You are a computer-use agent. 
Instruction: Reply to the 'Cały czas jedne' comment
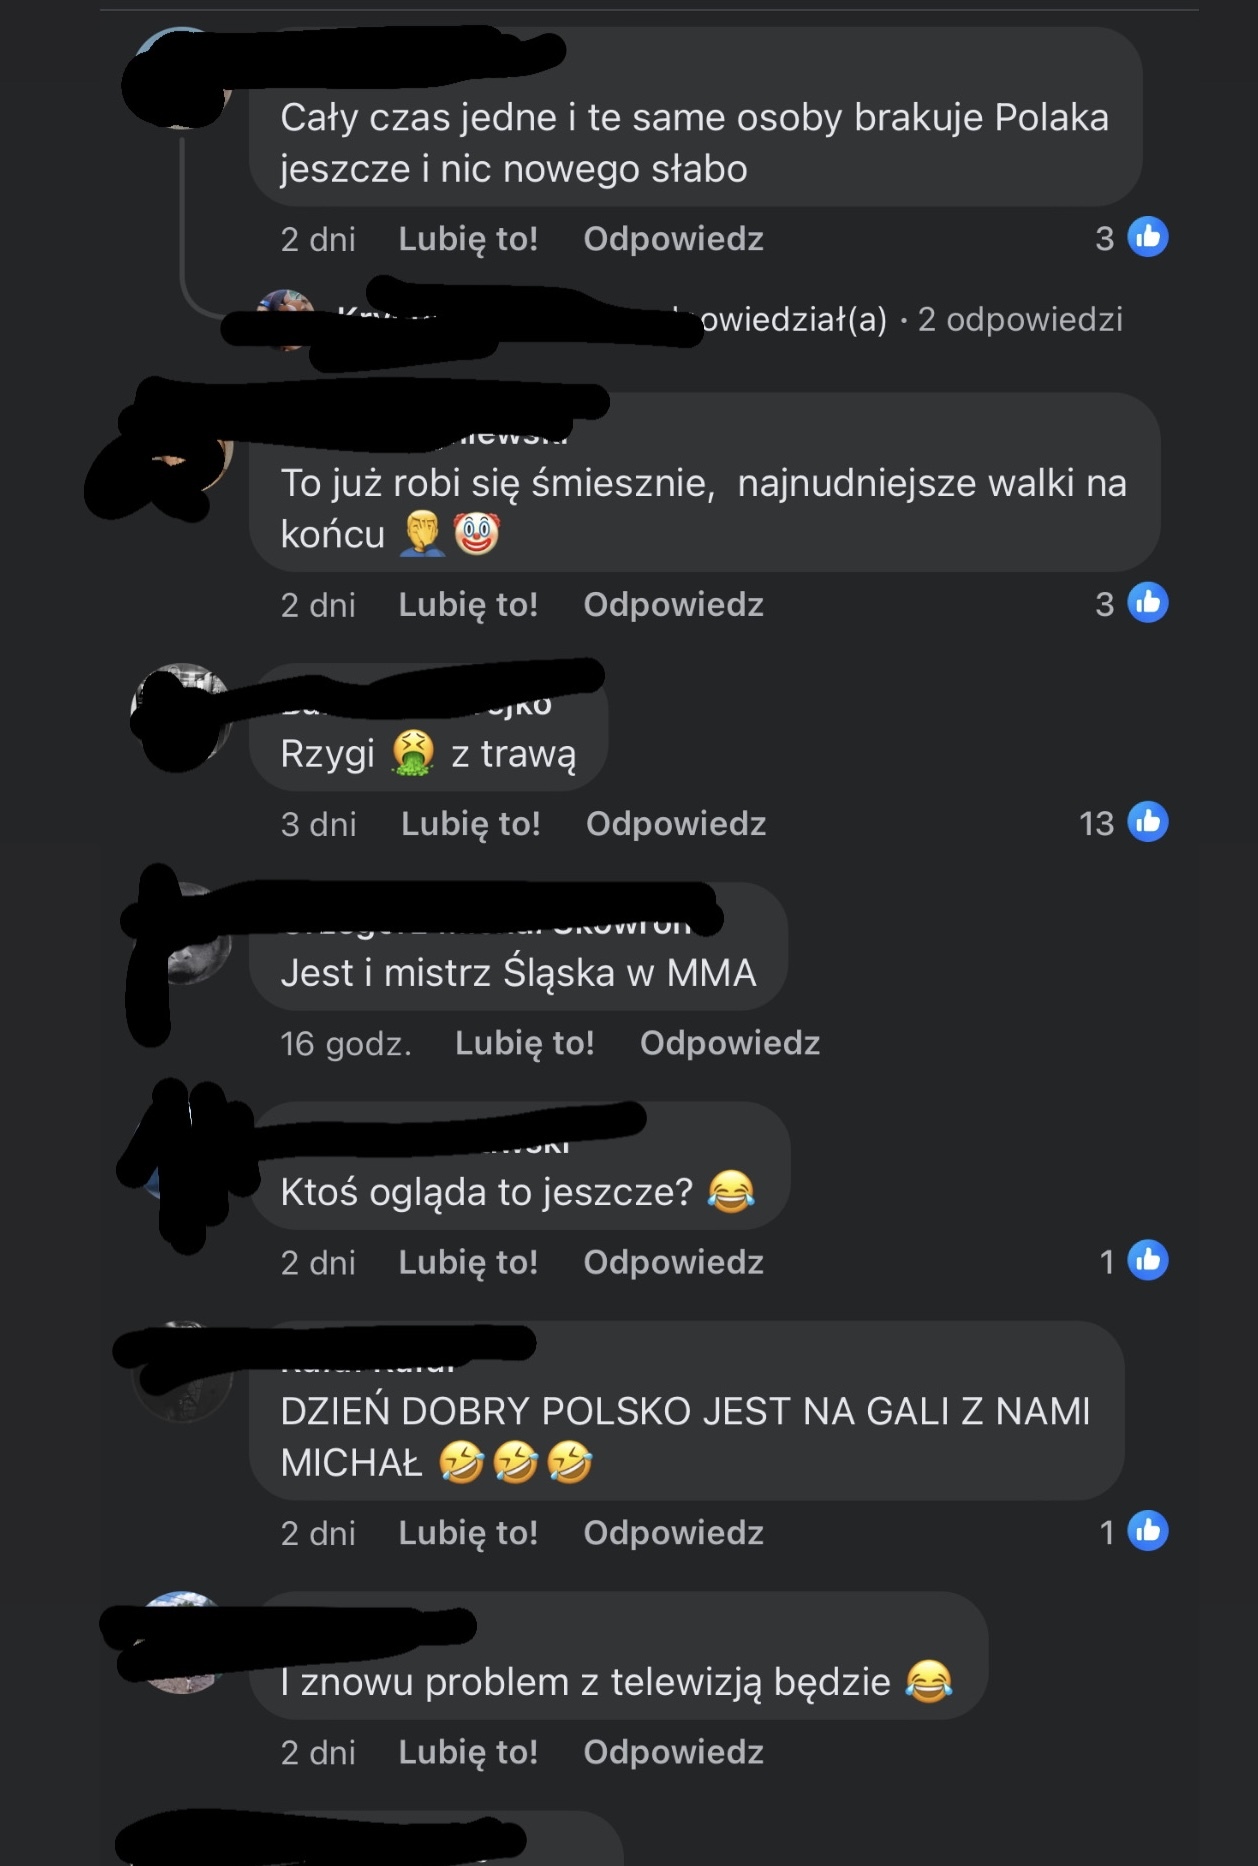click(x=673, y=238)
